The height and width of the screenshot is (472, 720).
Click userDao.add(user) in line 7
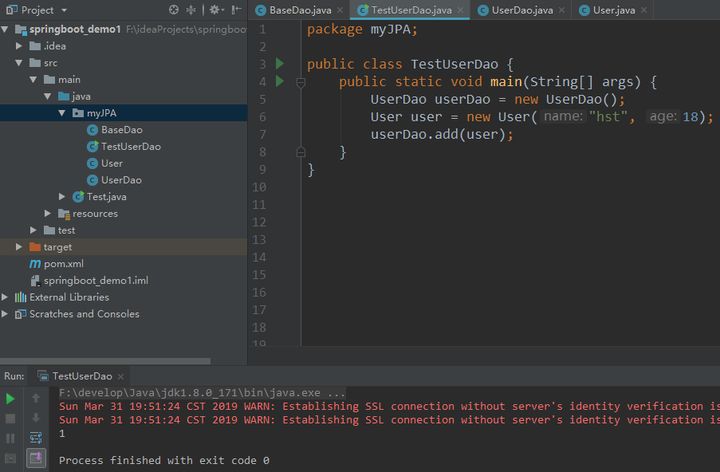pos(441,135)
